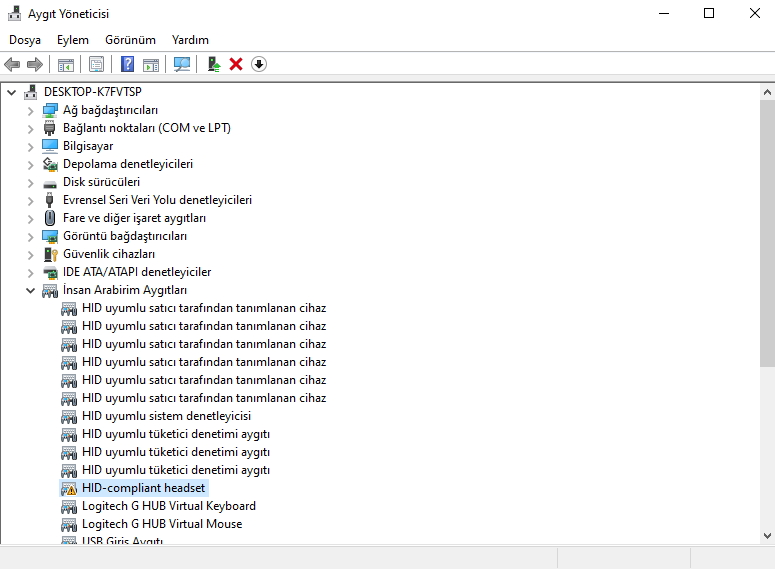
Task: Click the back arrow in the toolbar
Action: (12, 64)
